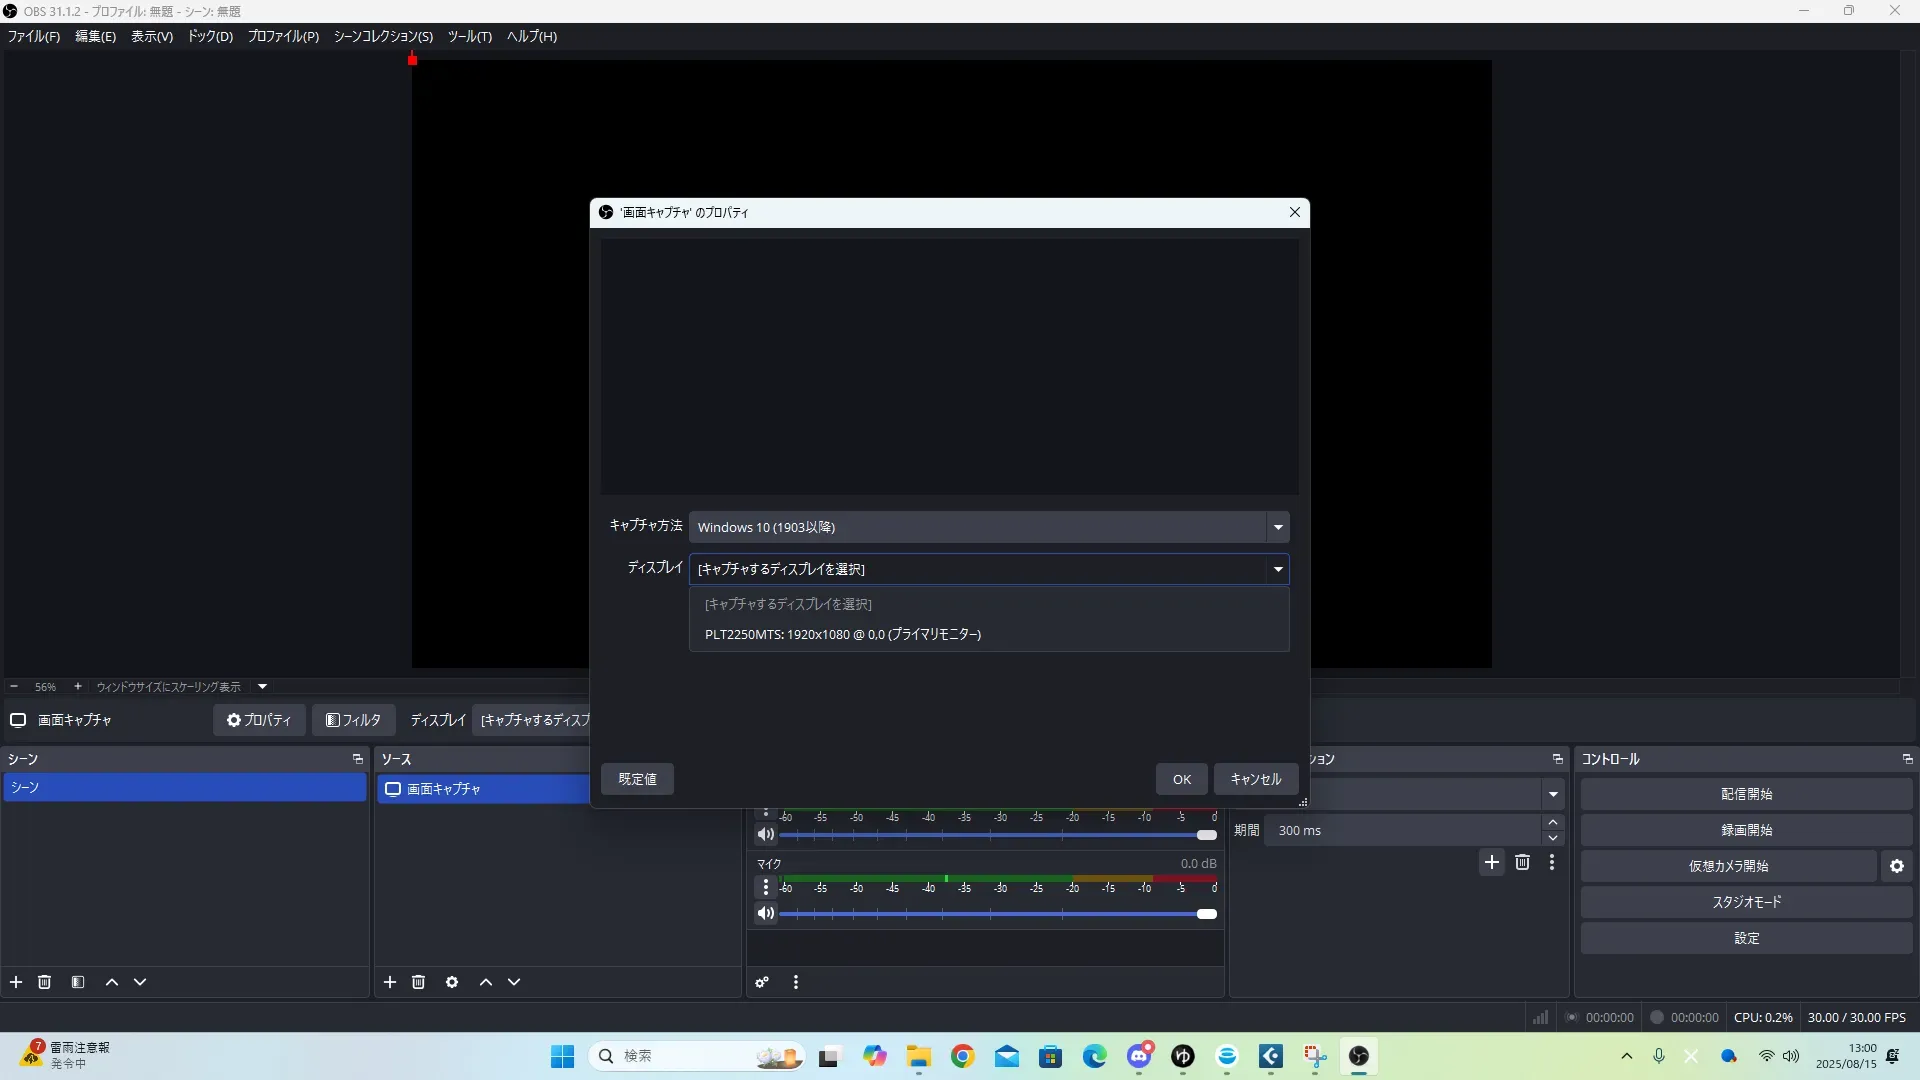Image resolution: width=1920 pixels, height=1080 pixels.
Task: Click the 既定値 defaults button
Action: point(637,779)
